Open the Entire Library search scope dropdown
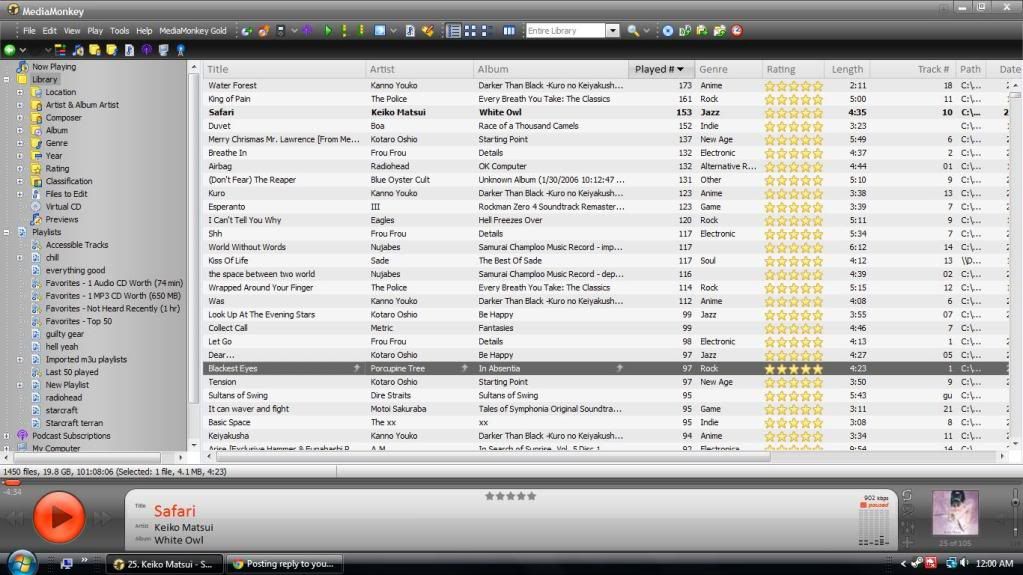 (x=613, y=31)
